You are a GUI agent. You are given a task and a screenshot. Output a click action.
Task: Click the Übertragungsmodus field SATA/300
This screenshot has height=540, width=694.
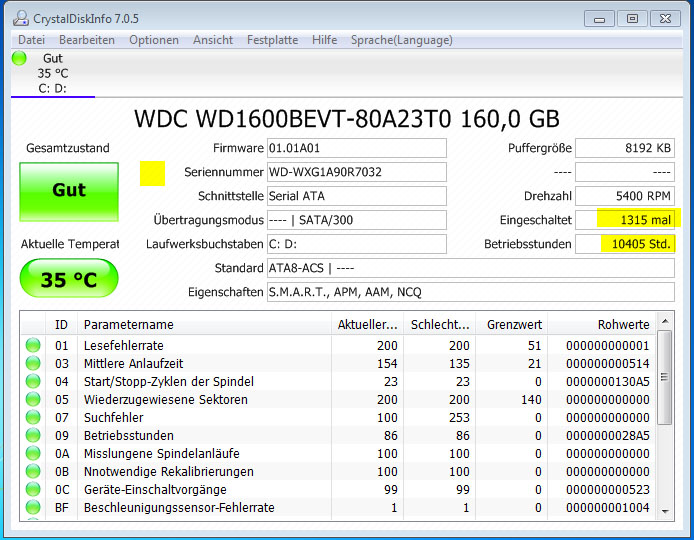click(357, 220)
